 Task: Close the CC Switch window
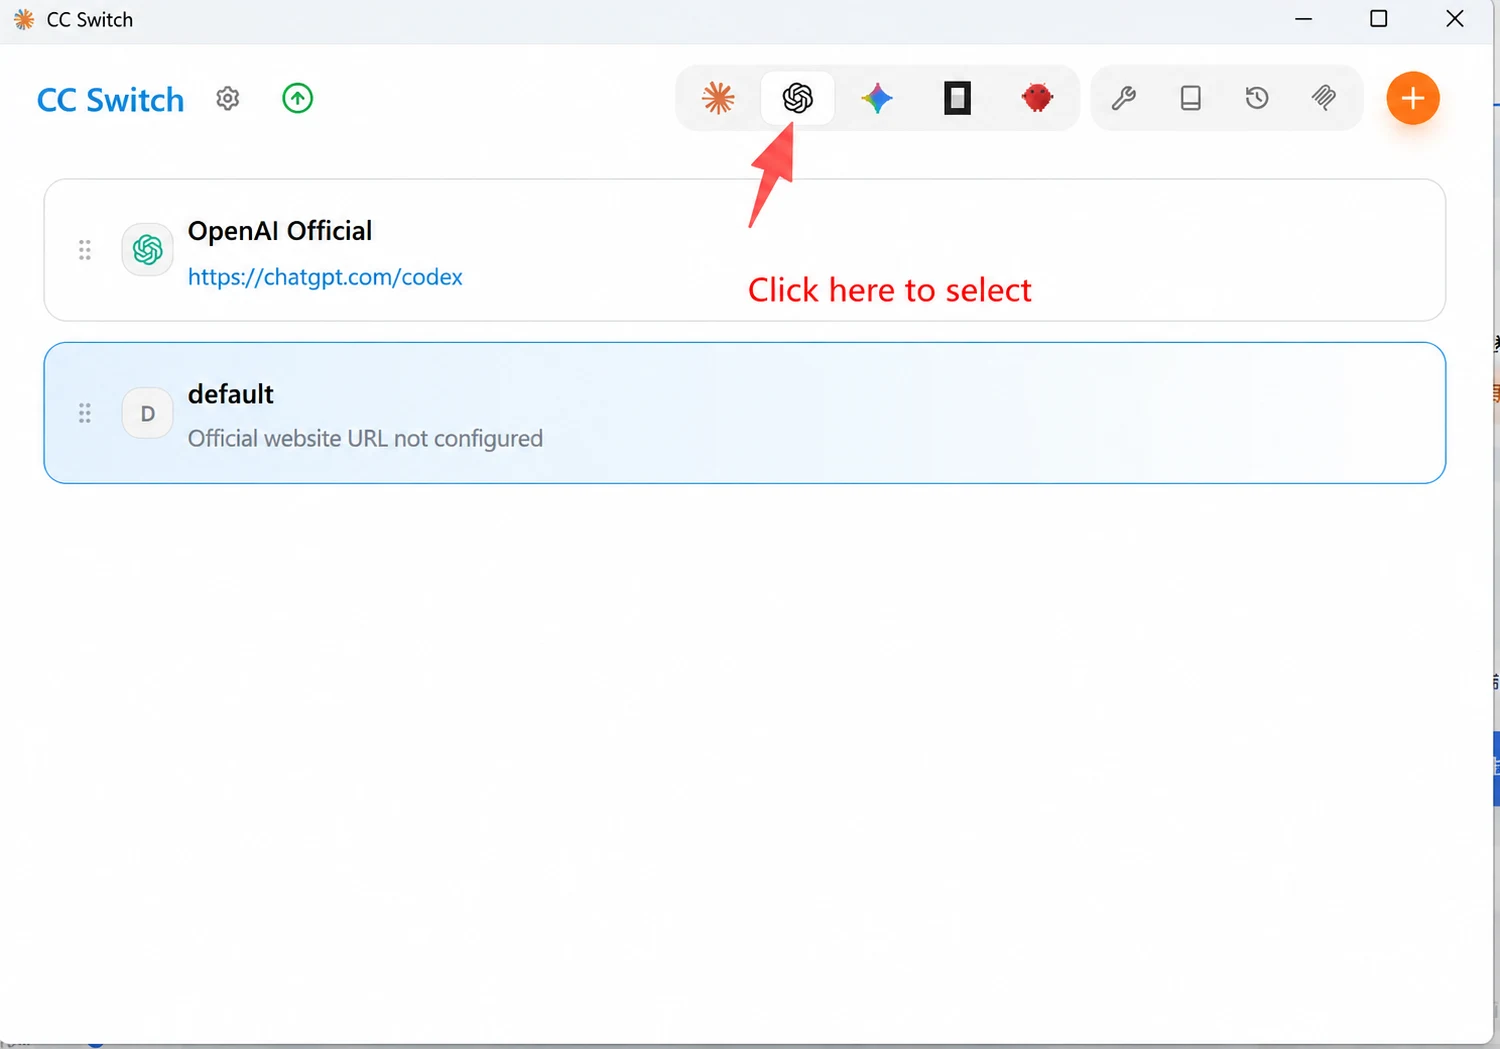1455,19
